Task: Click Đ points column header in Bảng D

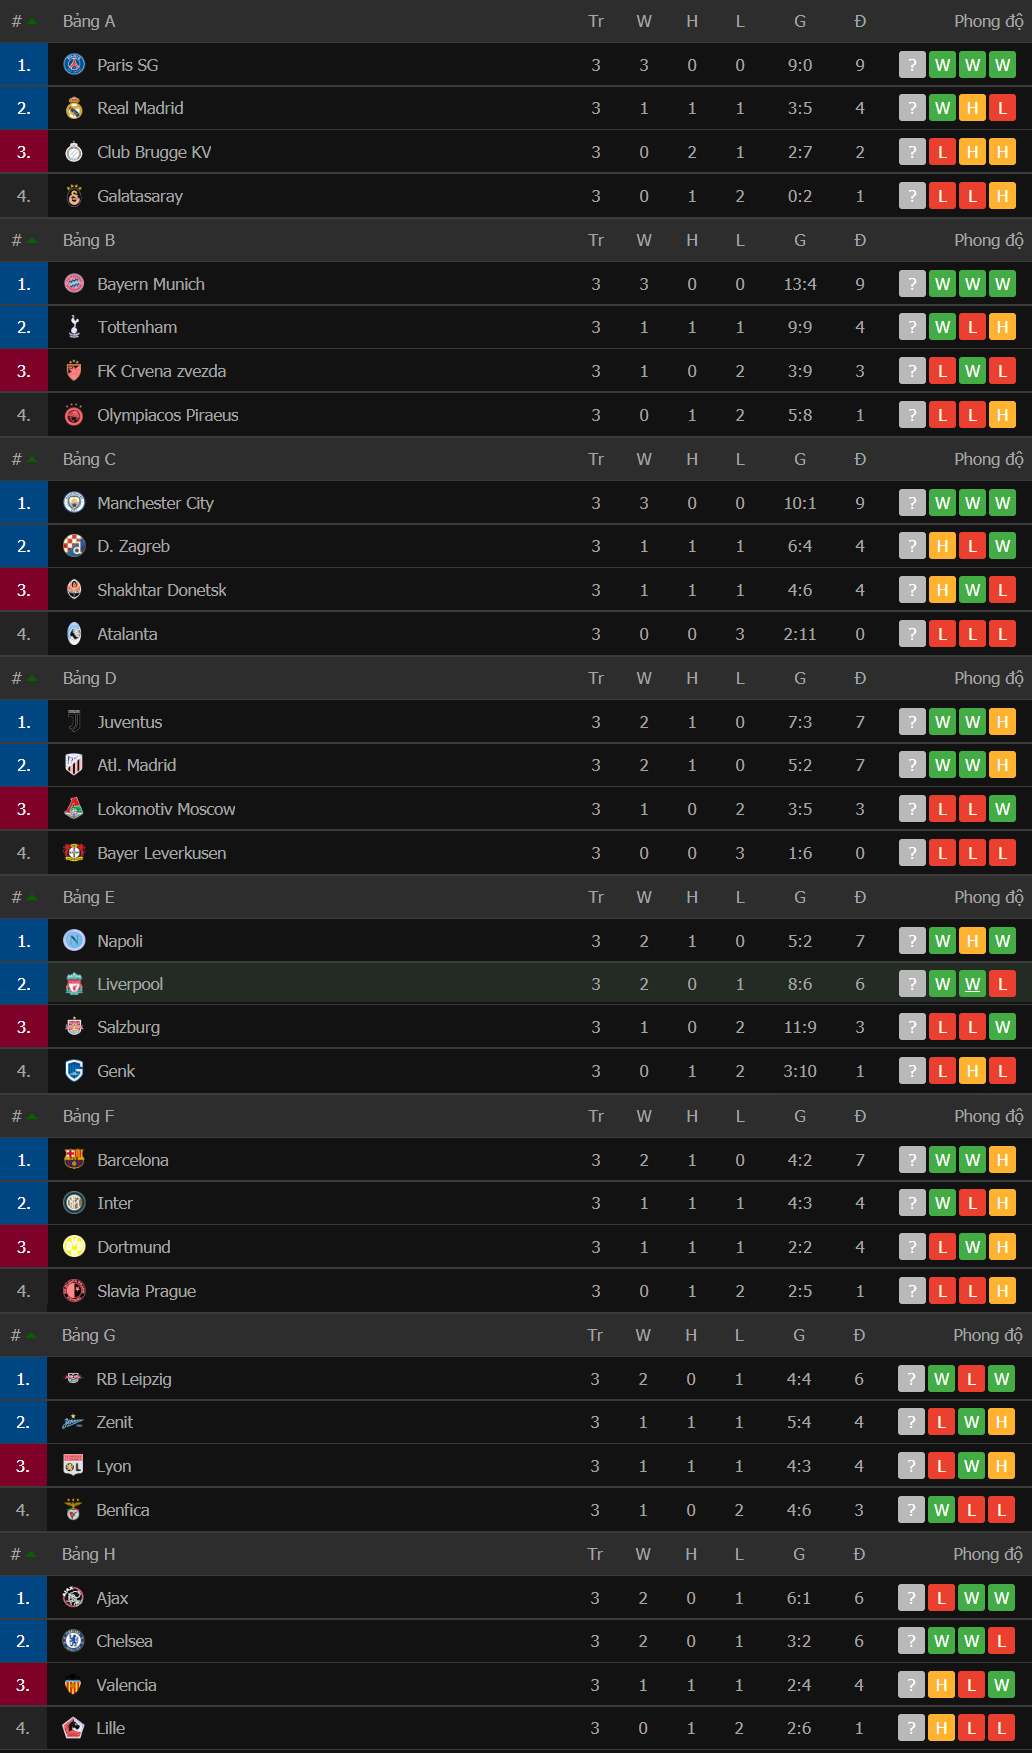Action: click(860, 678)
